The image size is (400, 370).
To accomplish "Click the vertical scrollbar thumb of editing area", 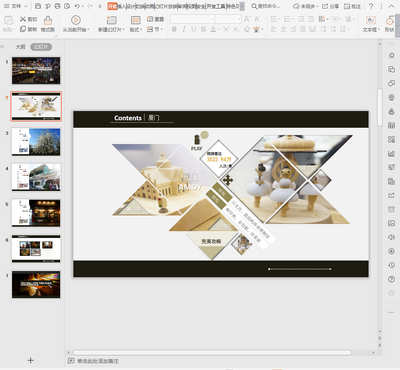I will [380, 107].
